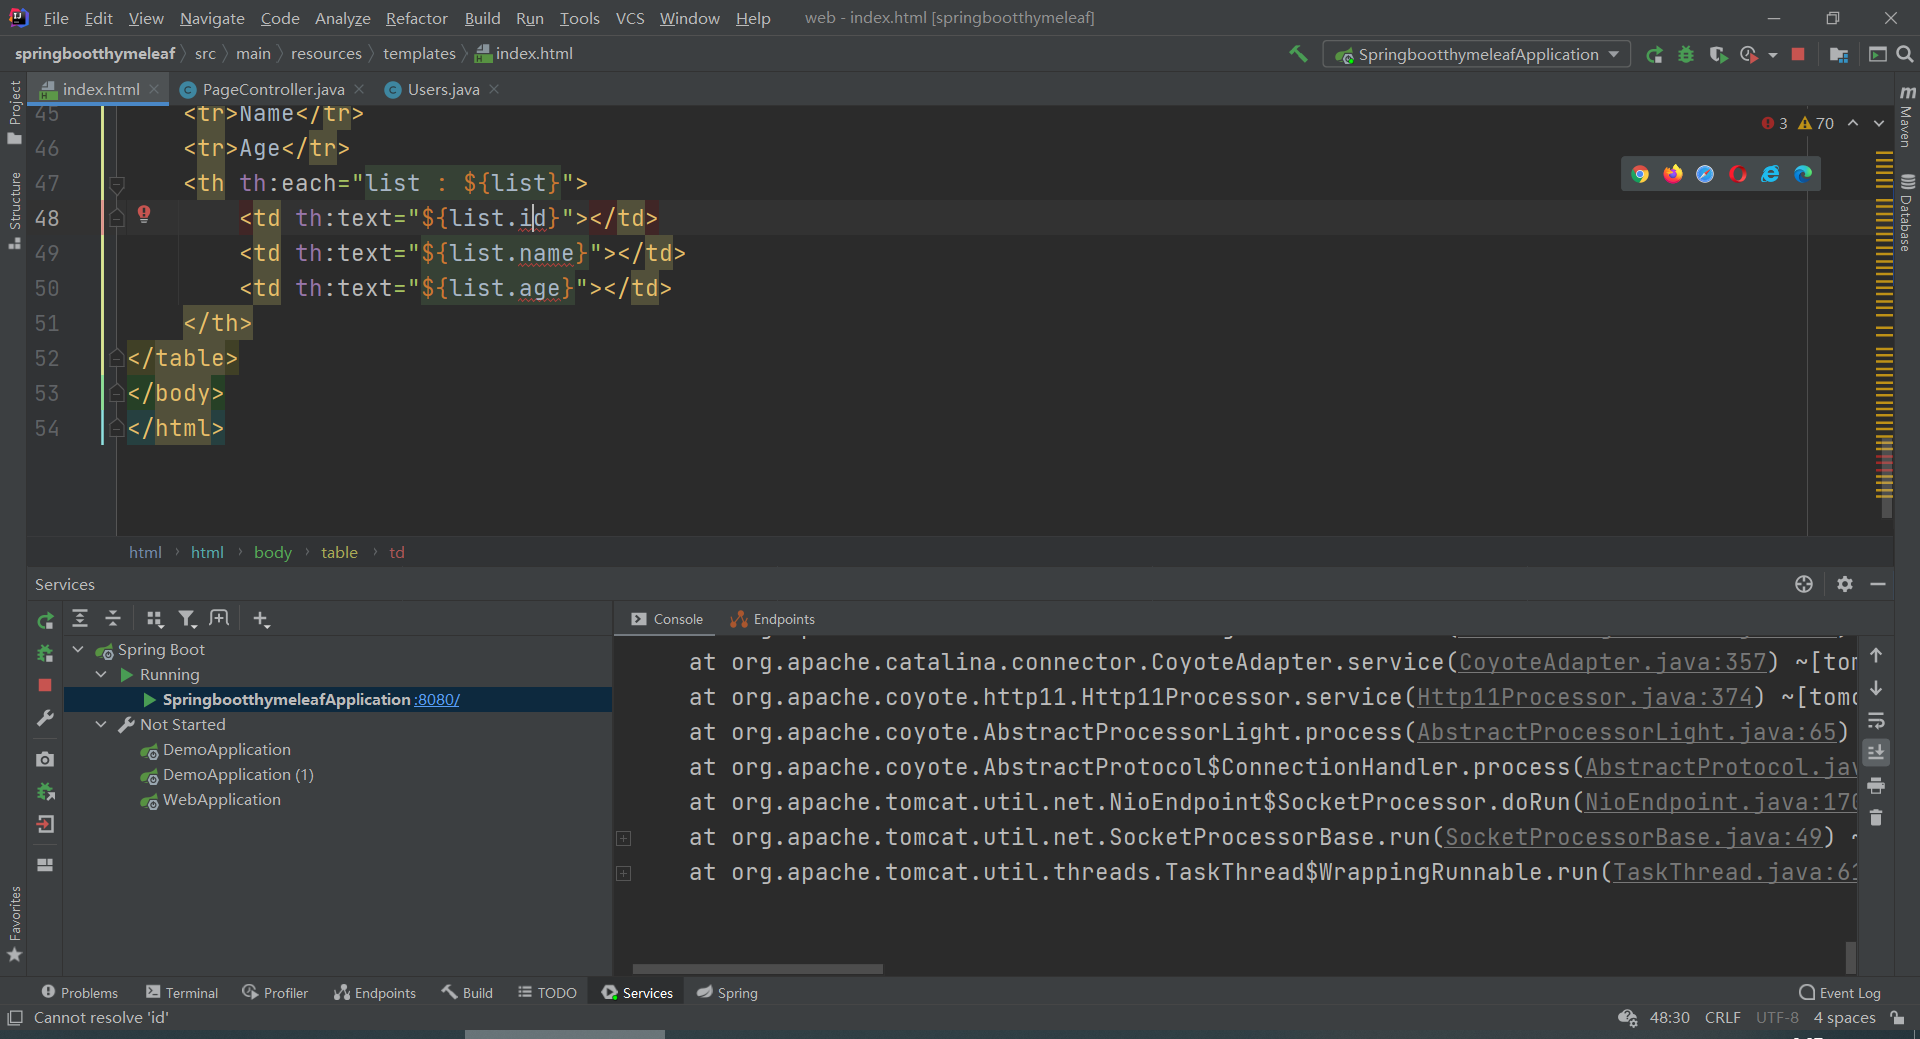Toggle tool window bars icon in status bar
This screenshot has height=1039, width=1920.
pos(15,1018)
